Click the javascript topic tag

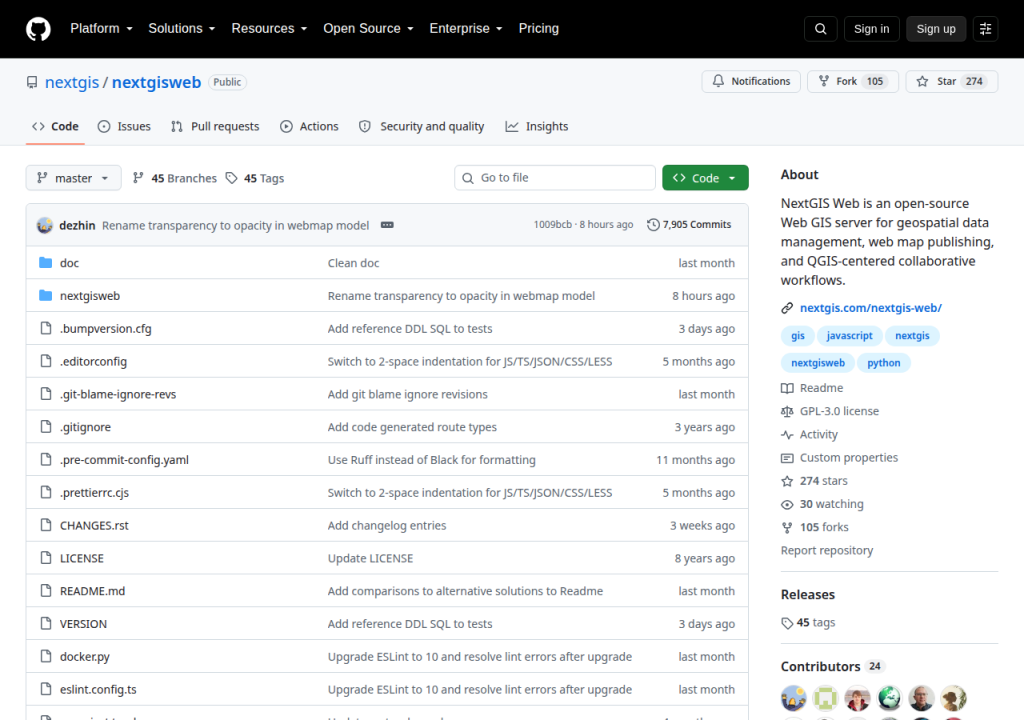click(849, 336)
